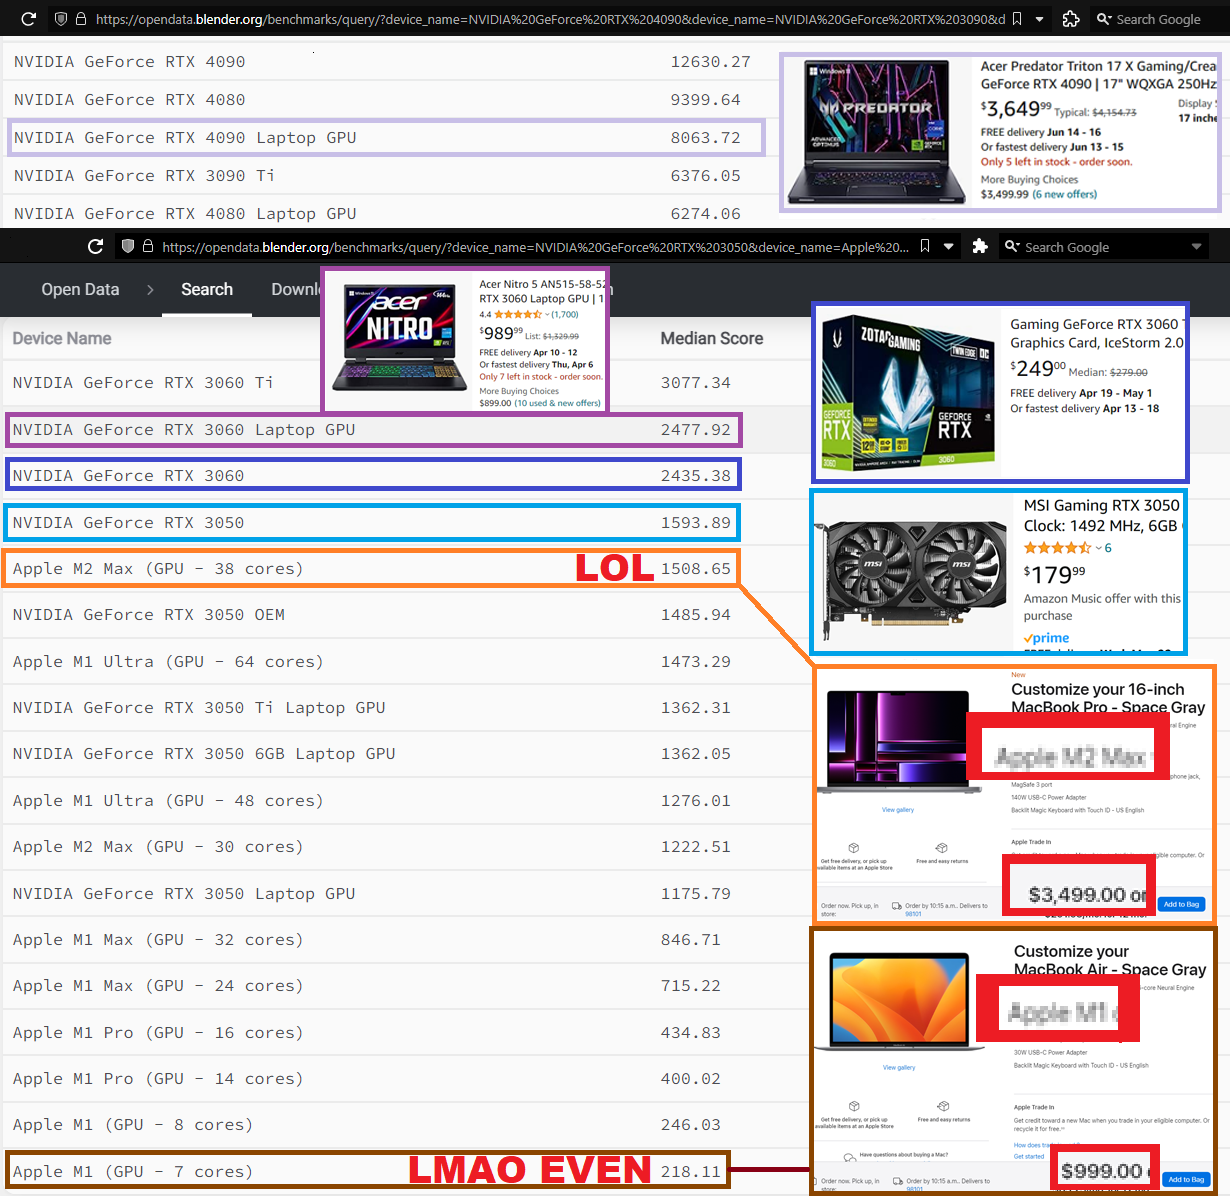Open View gallery under the MacBook Air

[x=899, y=1068]
